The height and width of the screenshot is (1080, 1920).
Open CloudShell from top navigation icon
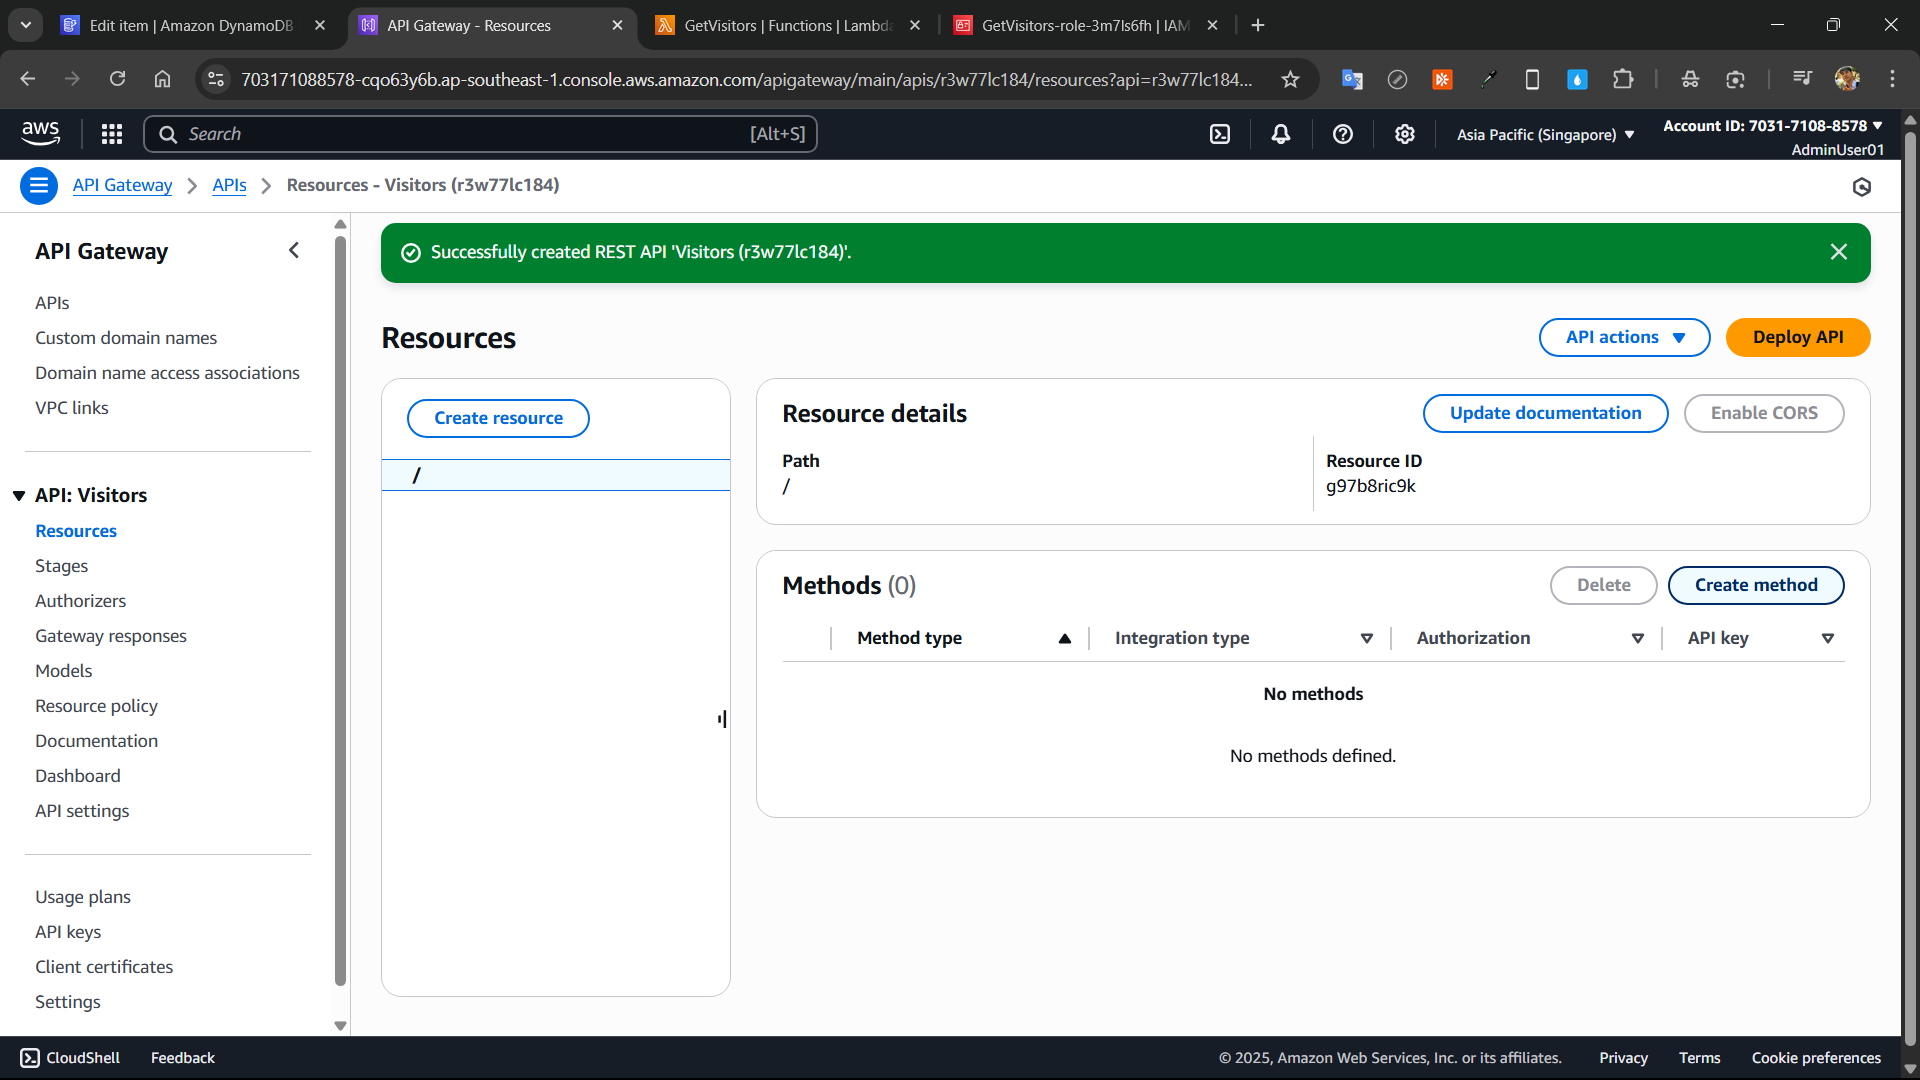pyautogui.click(x=1220, y=134)
